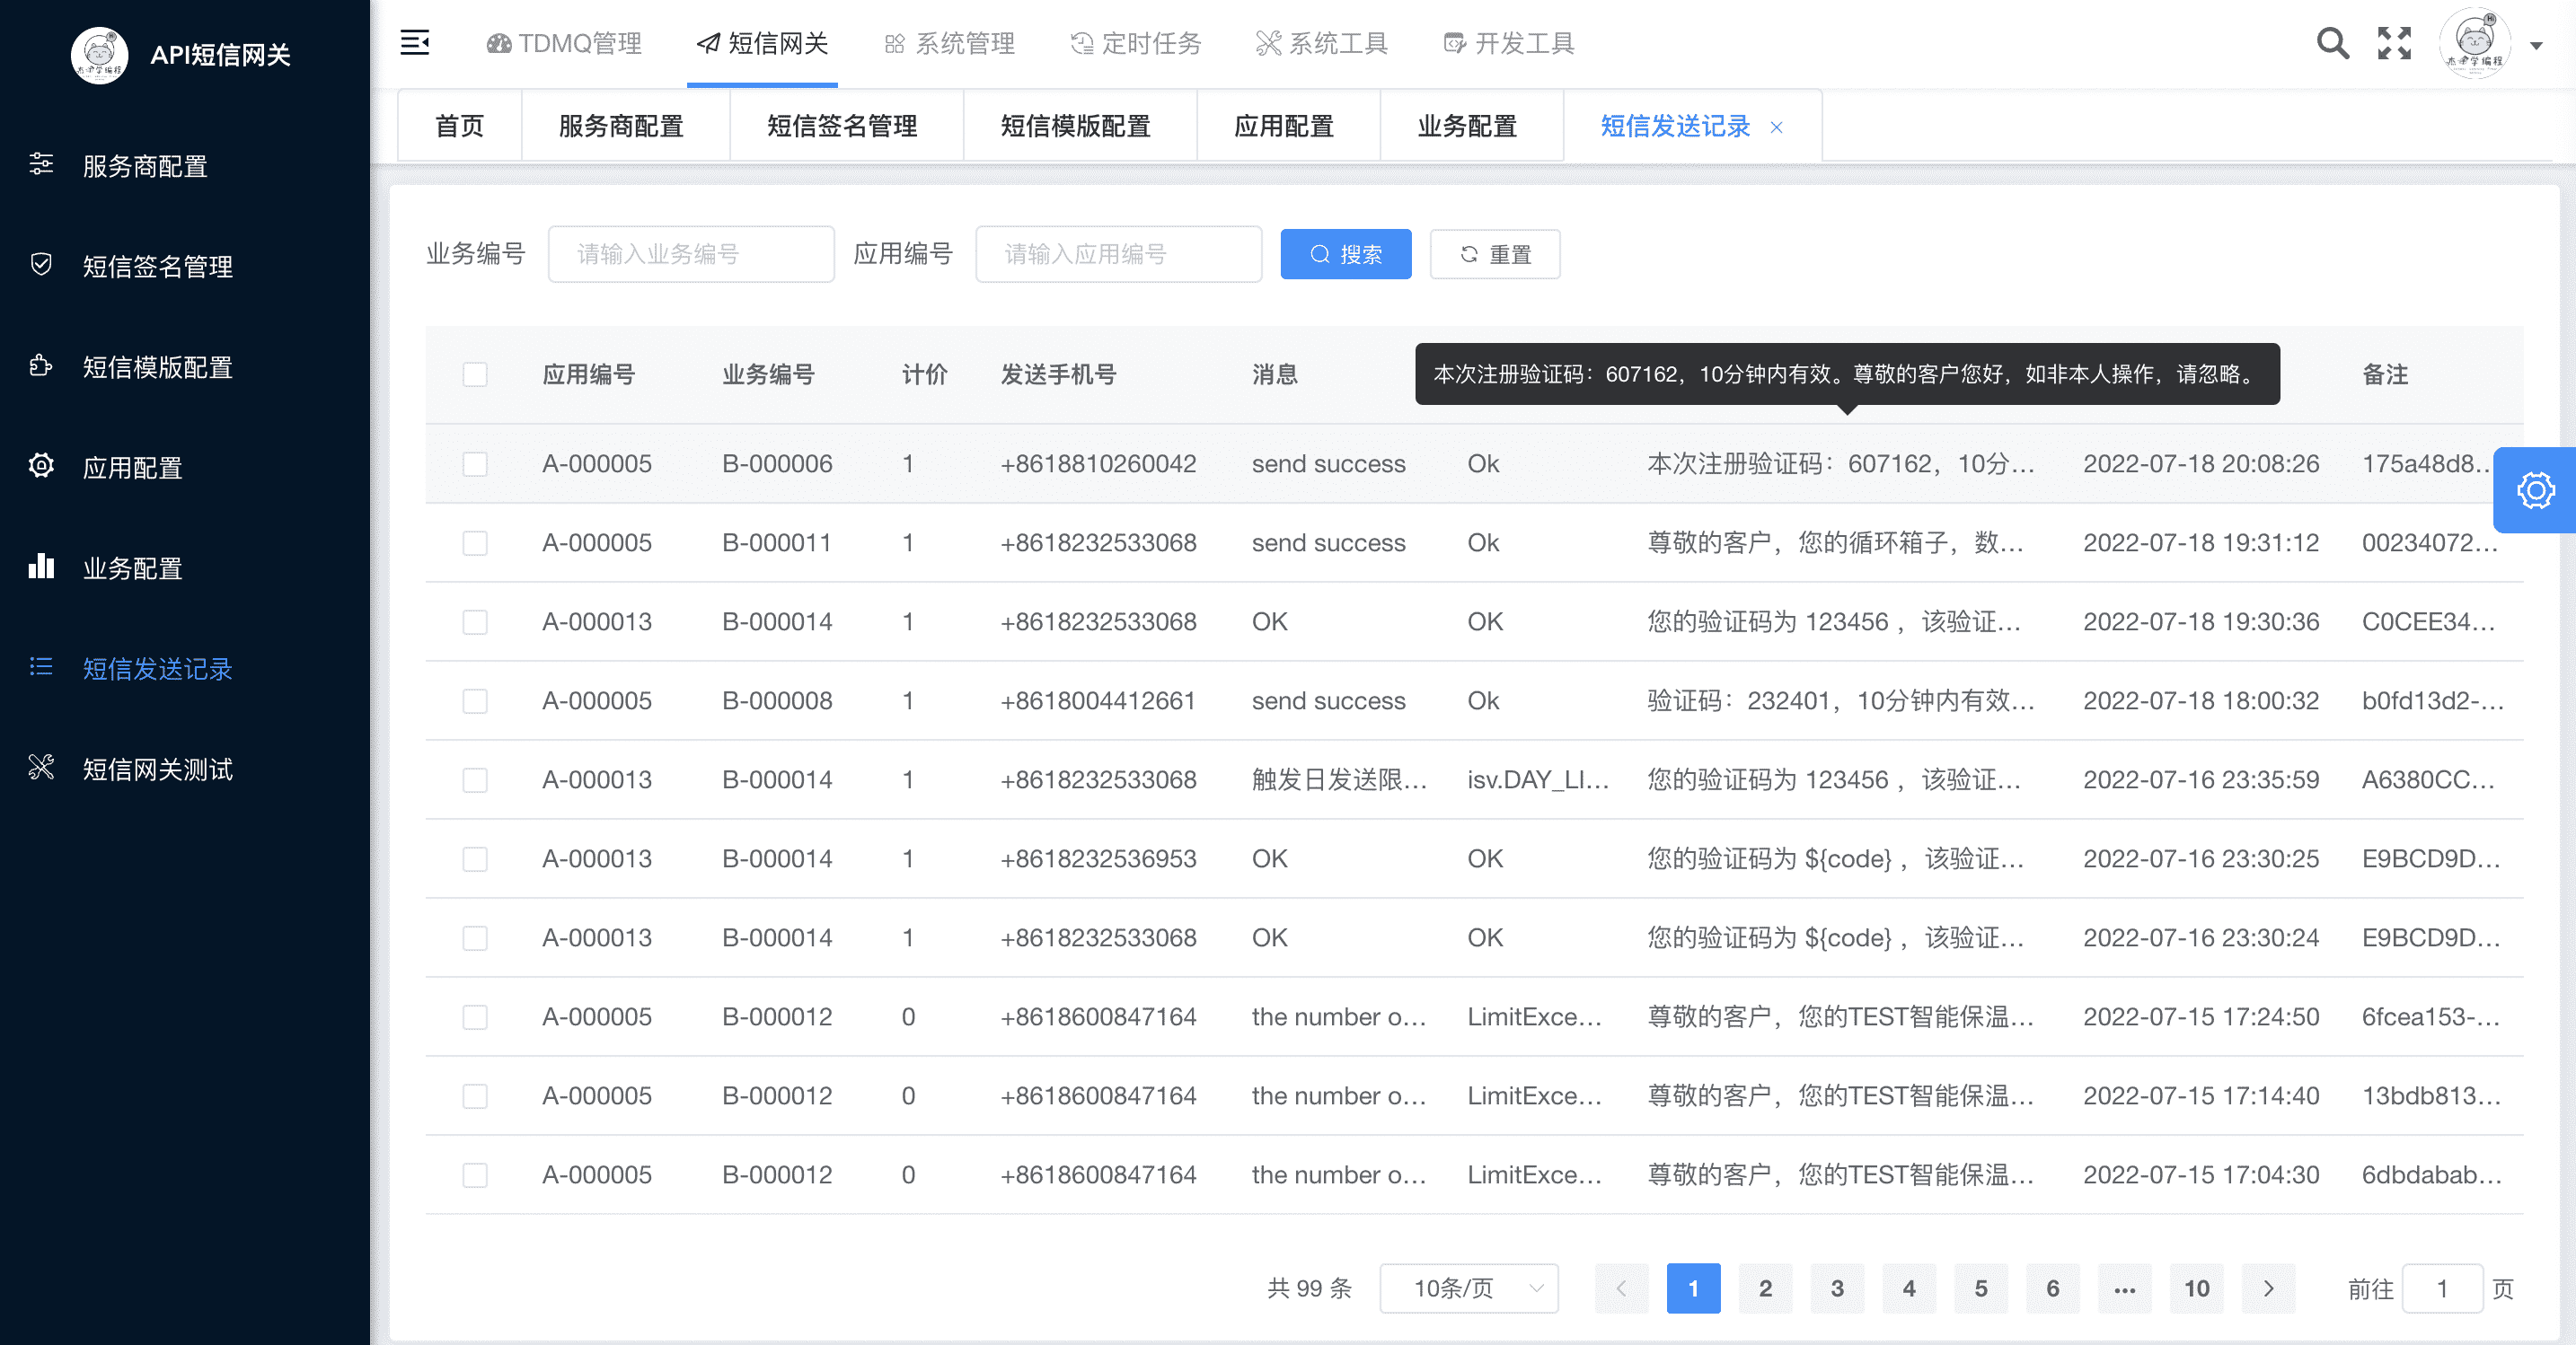Check row dated 2022-07-15 17:14:40
The width and height of the screenshot is (2576, 1345).
tap(475, 1096)
